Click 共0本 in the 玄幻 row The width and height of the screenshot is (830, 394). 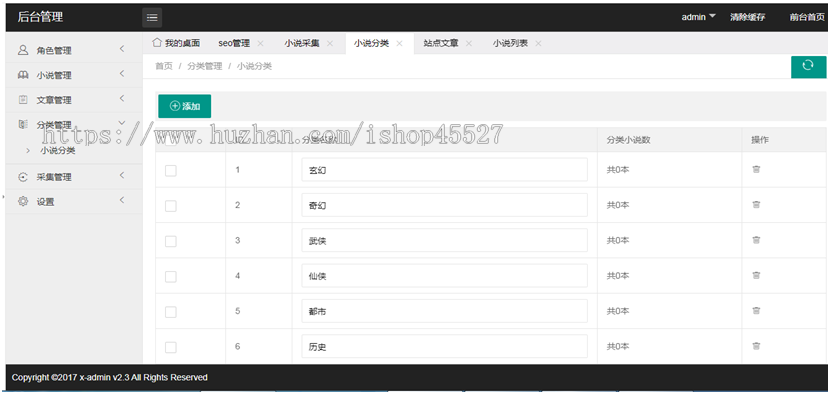(618, 169)
